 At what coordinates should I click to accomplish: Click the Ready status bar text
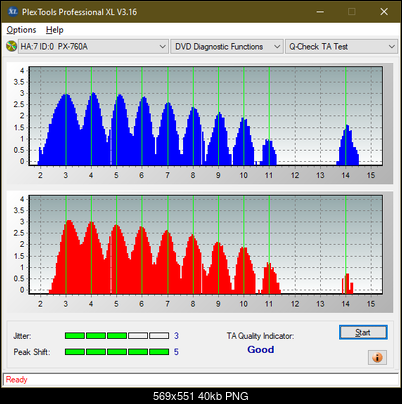tap(16, 379)
